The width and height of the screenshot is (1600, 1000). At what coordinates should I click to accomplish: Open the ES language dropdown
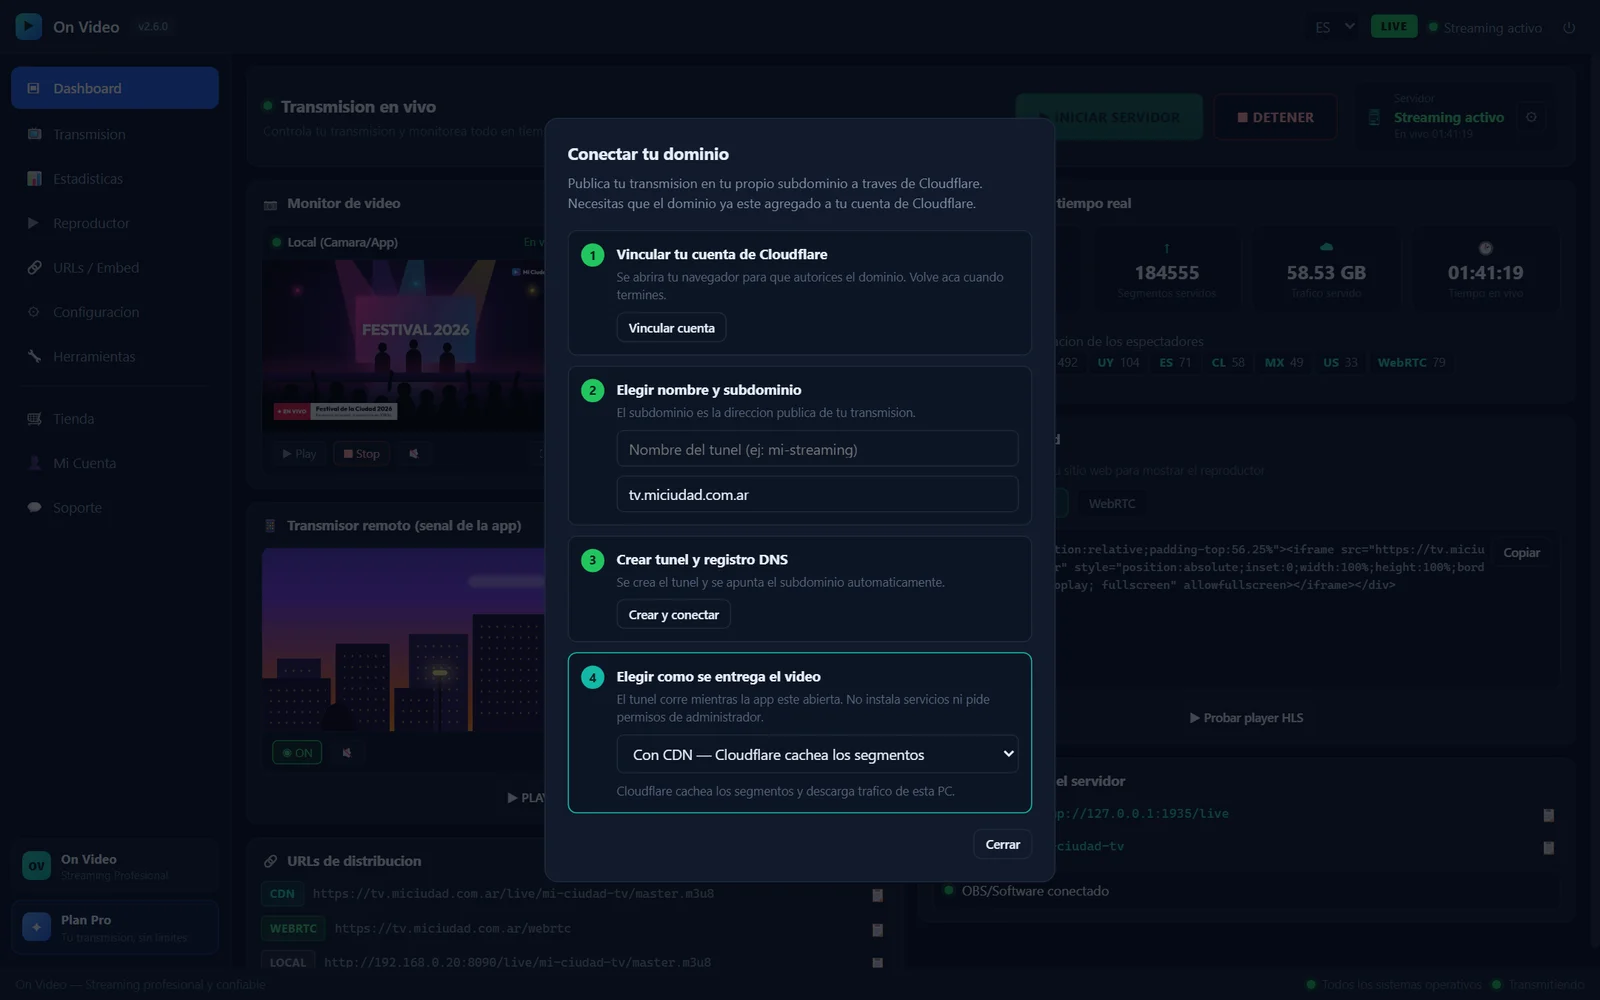click(x=1335, y=27)
